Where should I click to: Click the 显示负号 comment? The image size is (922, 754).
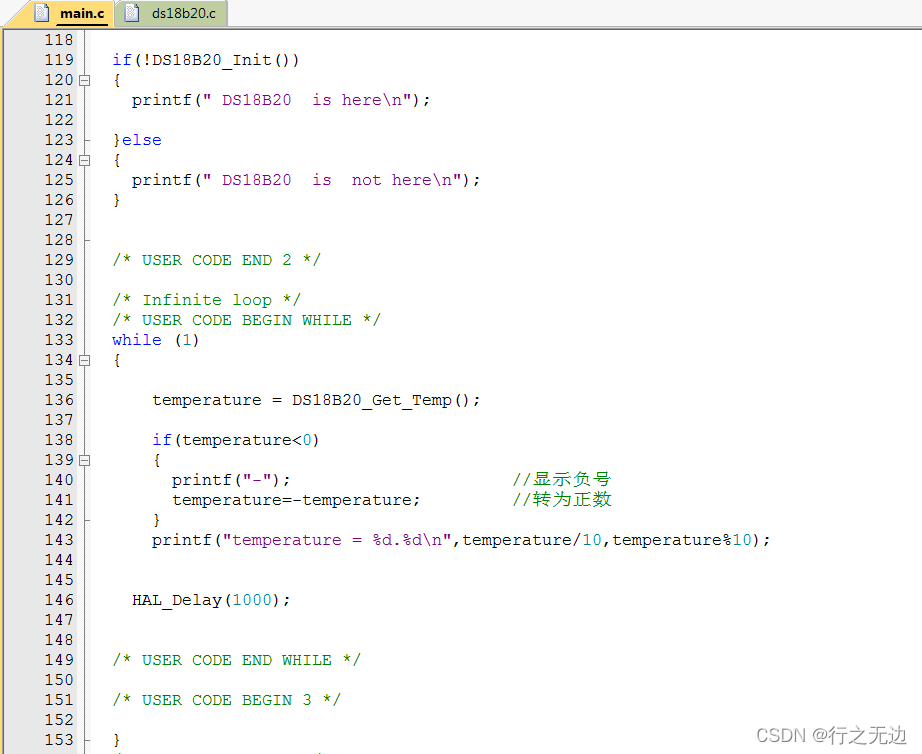coord(562,479)
